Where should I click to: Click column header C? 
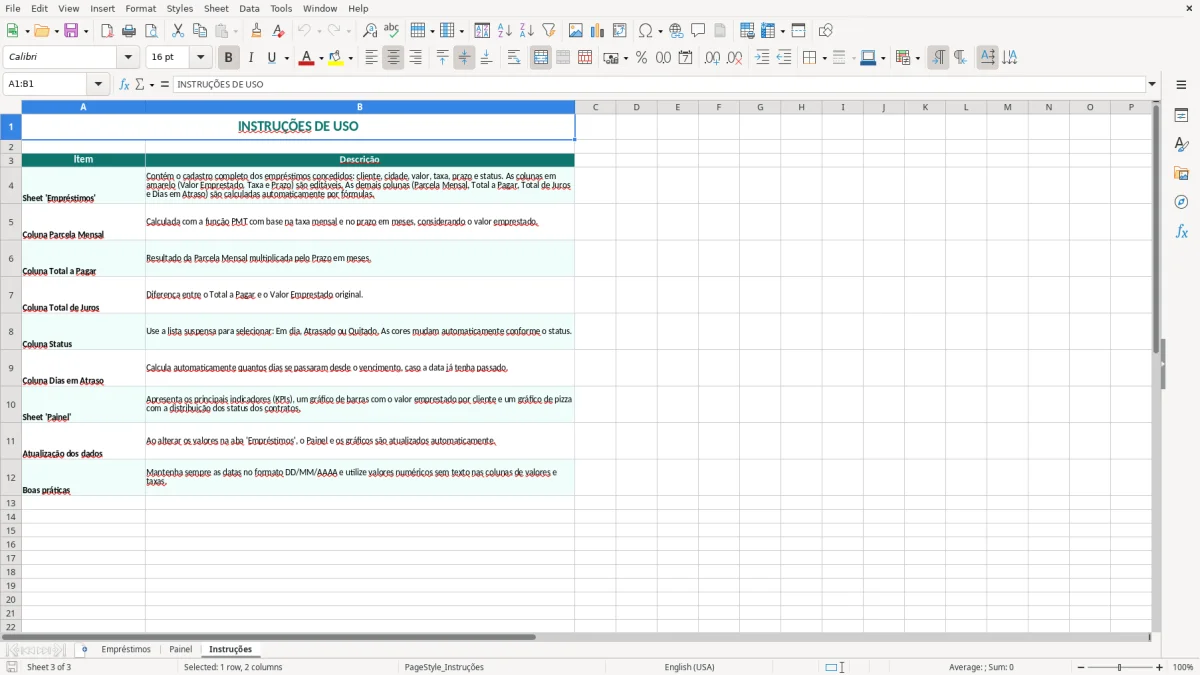pyautogui.click(x=595, y=107)
